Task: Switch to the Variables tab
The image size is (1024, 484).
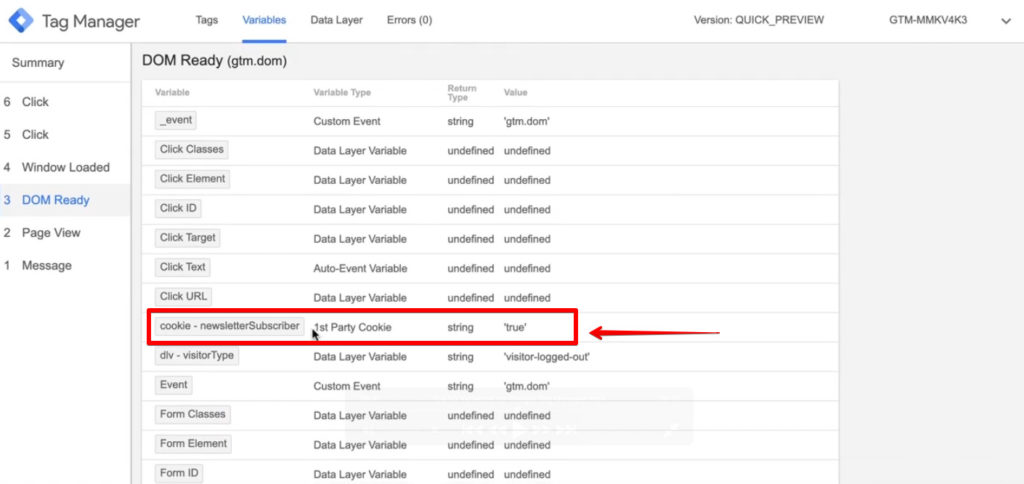Action: pos(264,20)
